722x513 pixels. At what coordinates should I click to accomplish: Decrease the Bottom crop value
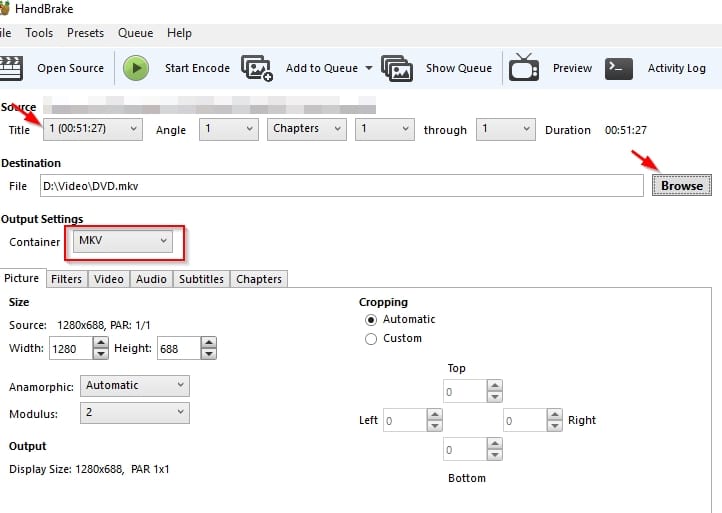[x=495, y=455]
